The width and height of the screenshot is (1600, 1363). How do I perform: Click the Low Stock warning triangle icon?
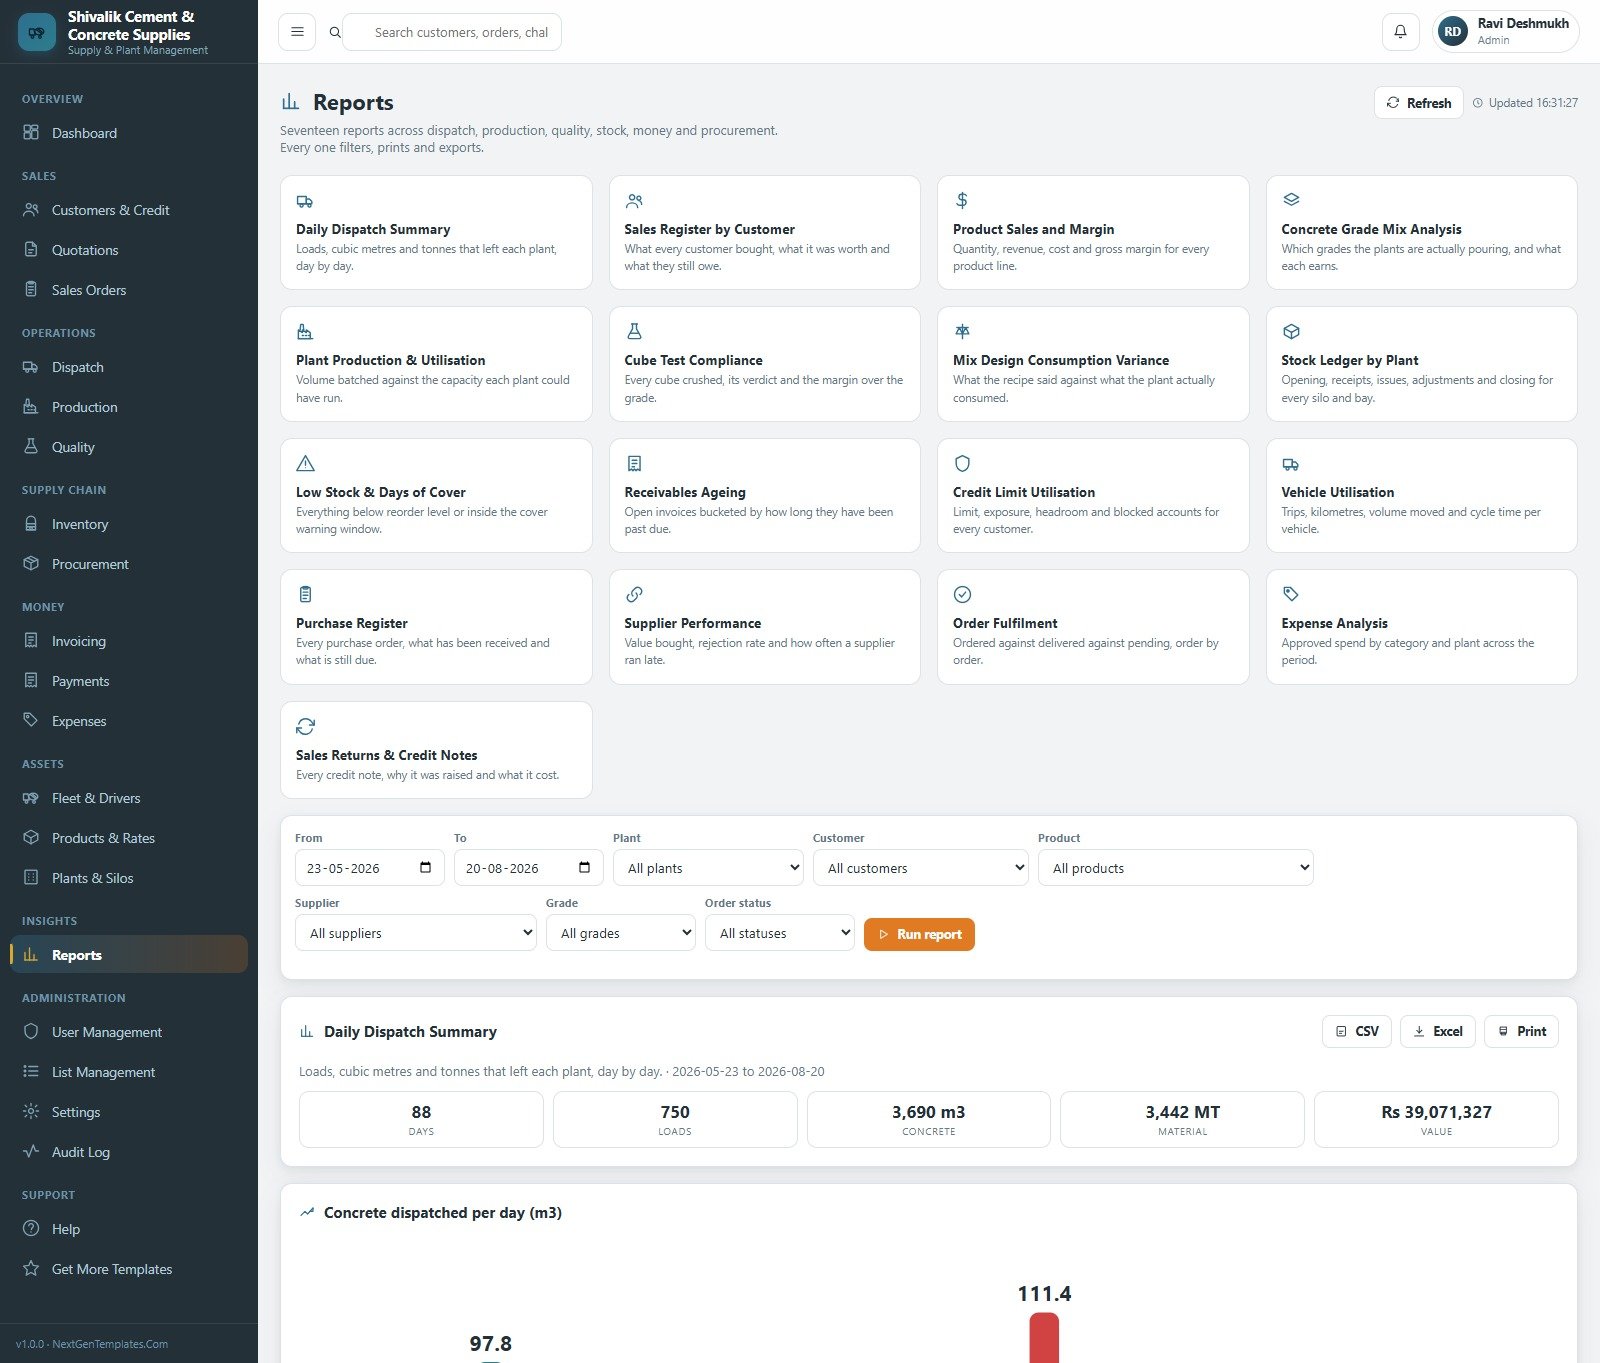pyautogui.click(x=305, y=464)
